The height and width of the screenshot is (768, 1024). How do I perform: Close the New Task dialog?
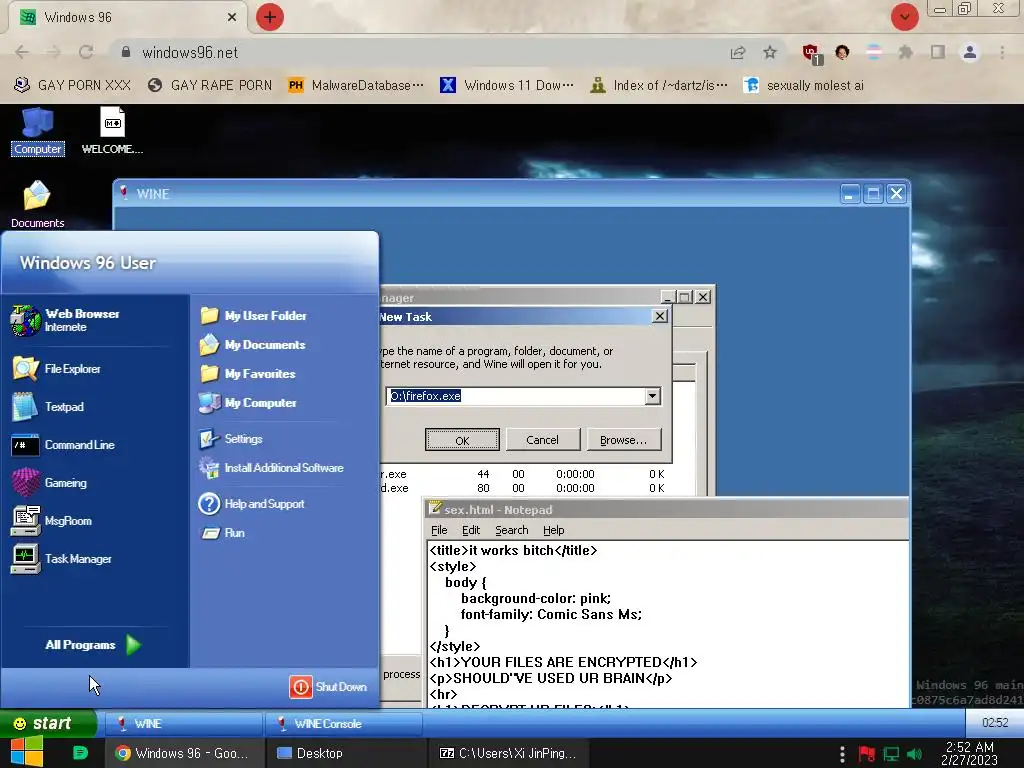[660, 316]
